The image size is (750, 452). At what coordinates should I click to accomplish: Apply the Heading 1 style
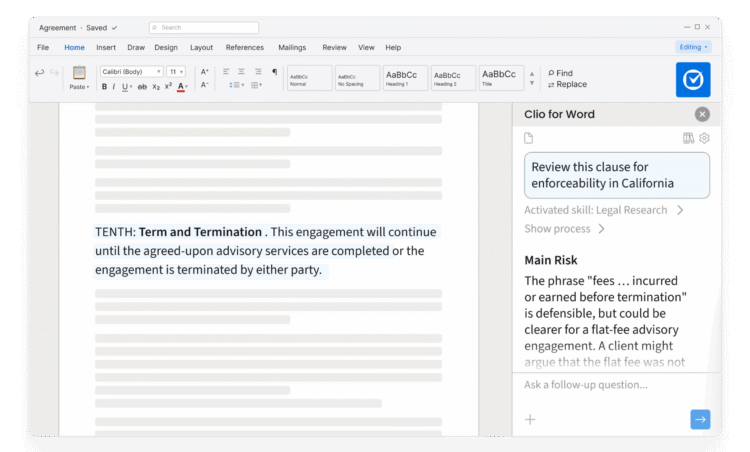(405, 78)
